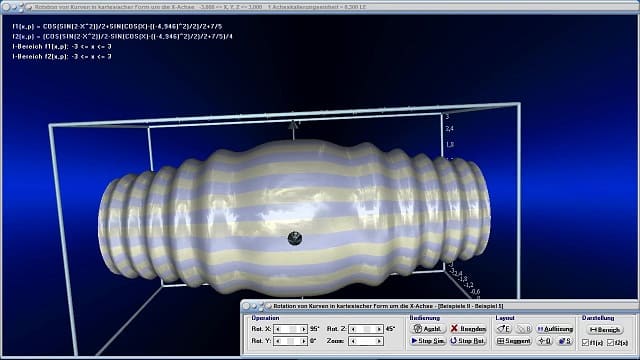Click the Stop Sim. button
This screenshot has height=360, width=640.
point(427,340)
